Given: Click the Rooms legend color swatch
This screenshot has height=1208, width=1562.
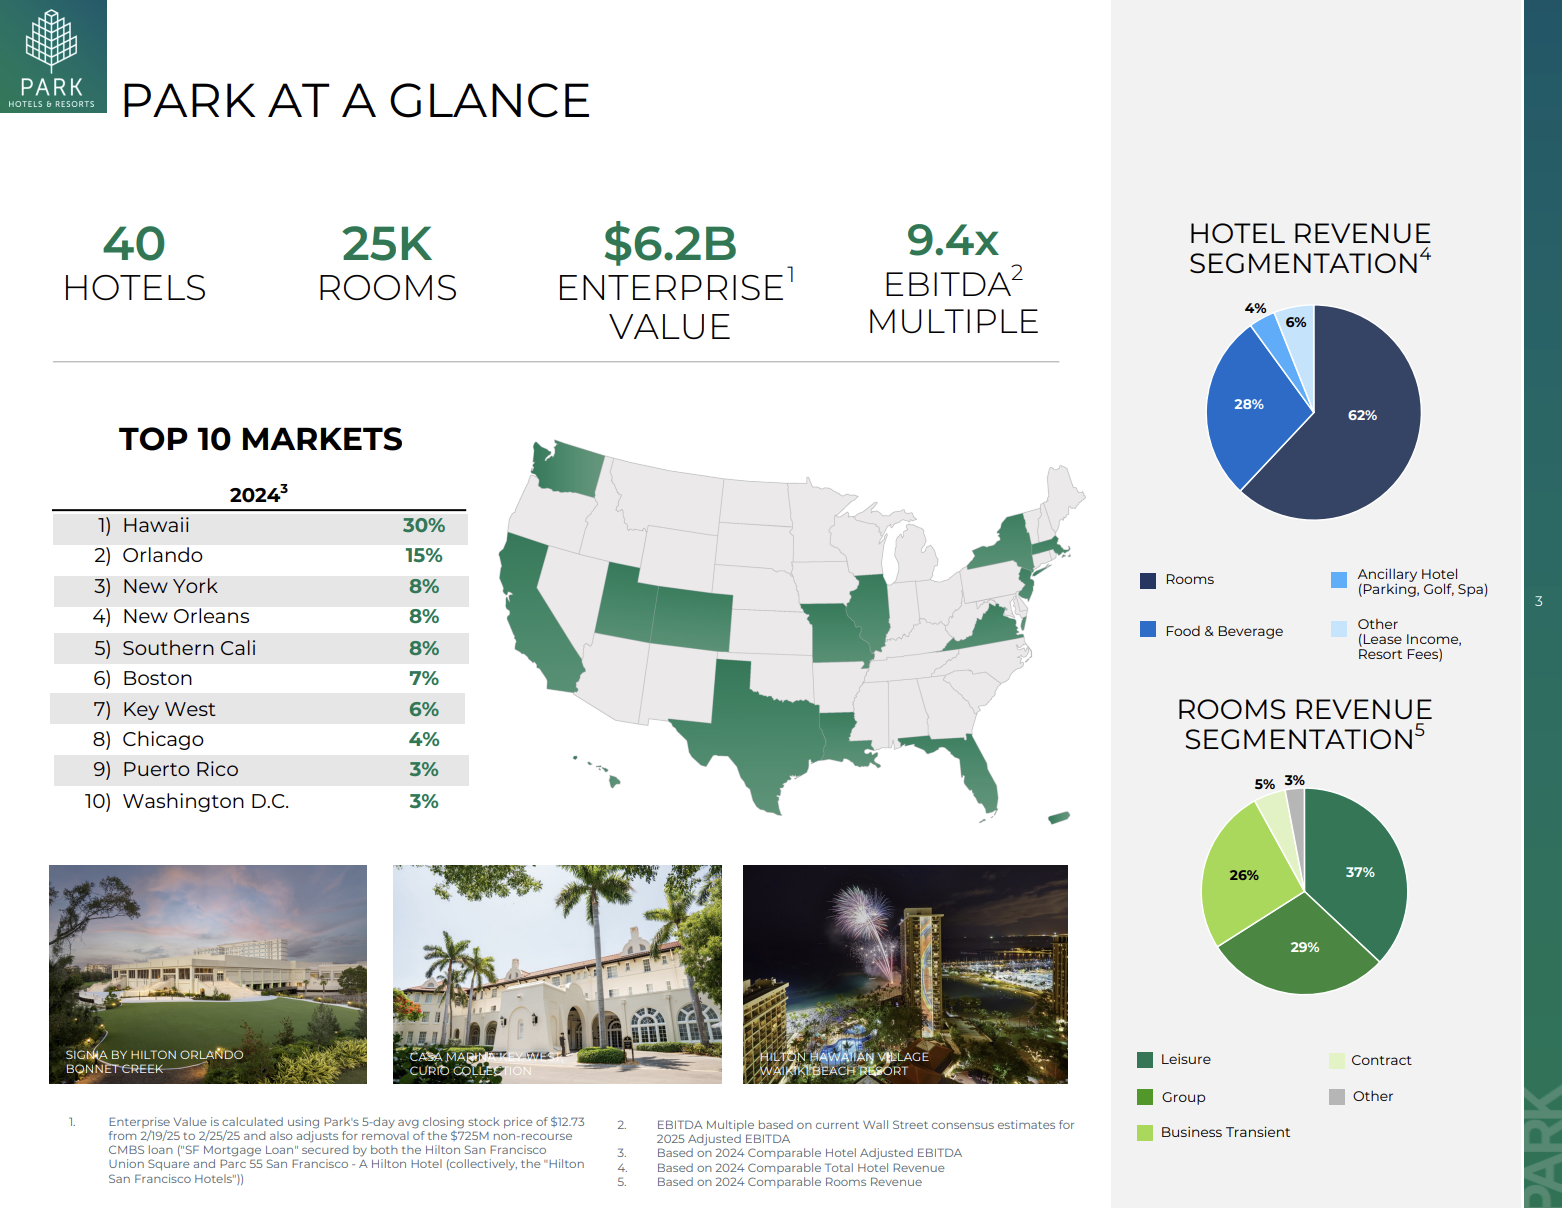Looking at the screenshot, I should pyautogui.click(x=1148, y=580).
